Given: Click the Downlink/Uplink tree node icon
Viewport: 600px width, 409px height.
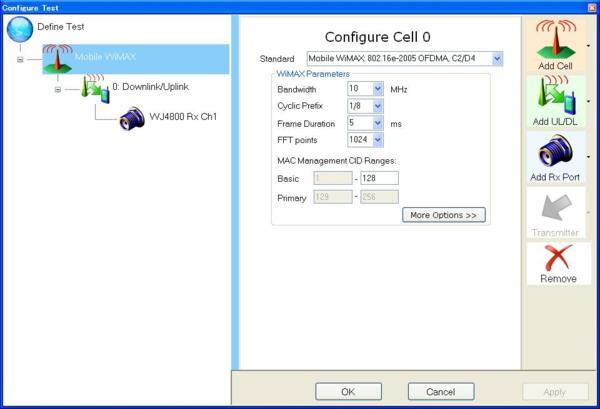Looking at the screenshot, I should click(x=95, y=89).
